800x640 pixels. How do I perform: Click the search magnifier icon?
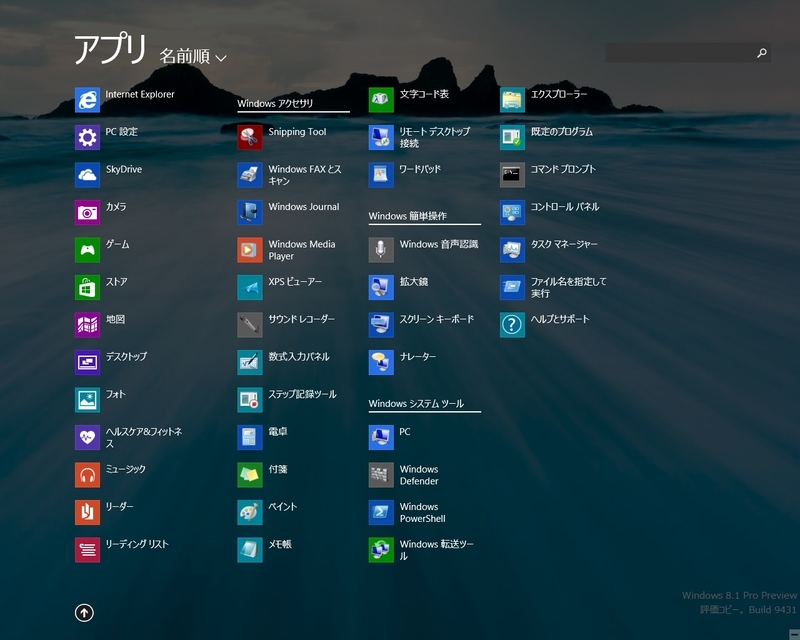pos(761,53)
